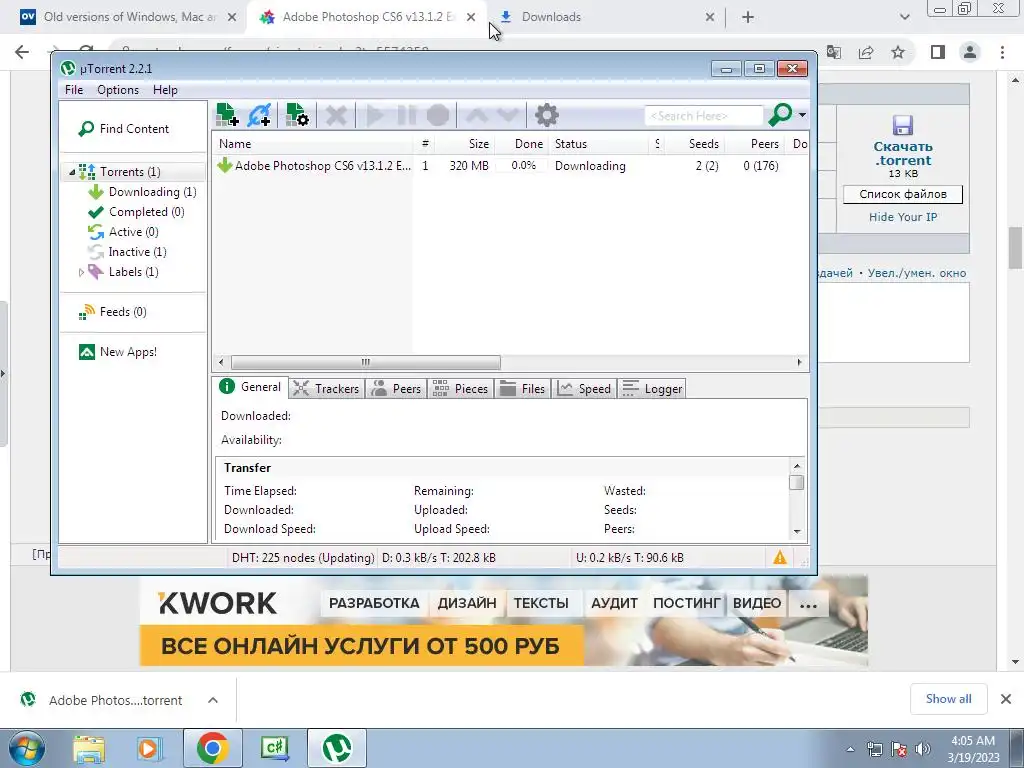1024x768 pixels.
Task: Switch to the Peers tab
Action: tap(396, 389)
